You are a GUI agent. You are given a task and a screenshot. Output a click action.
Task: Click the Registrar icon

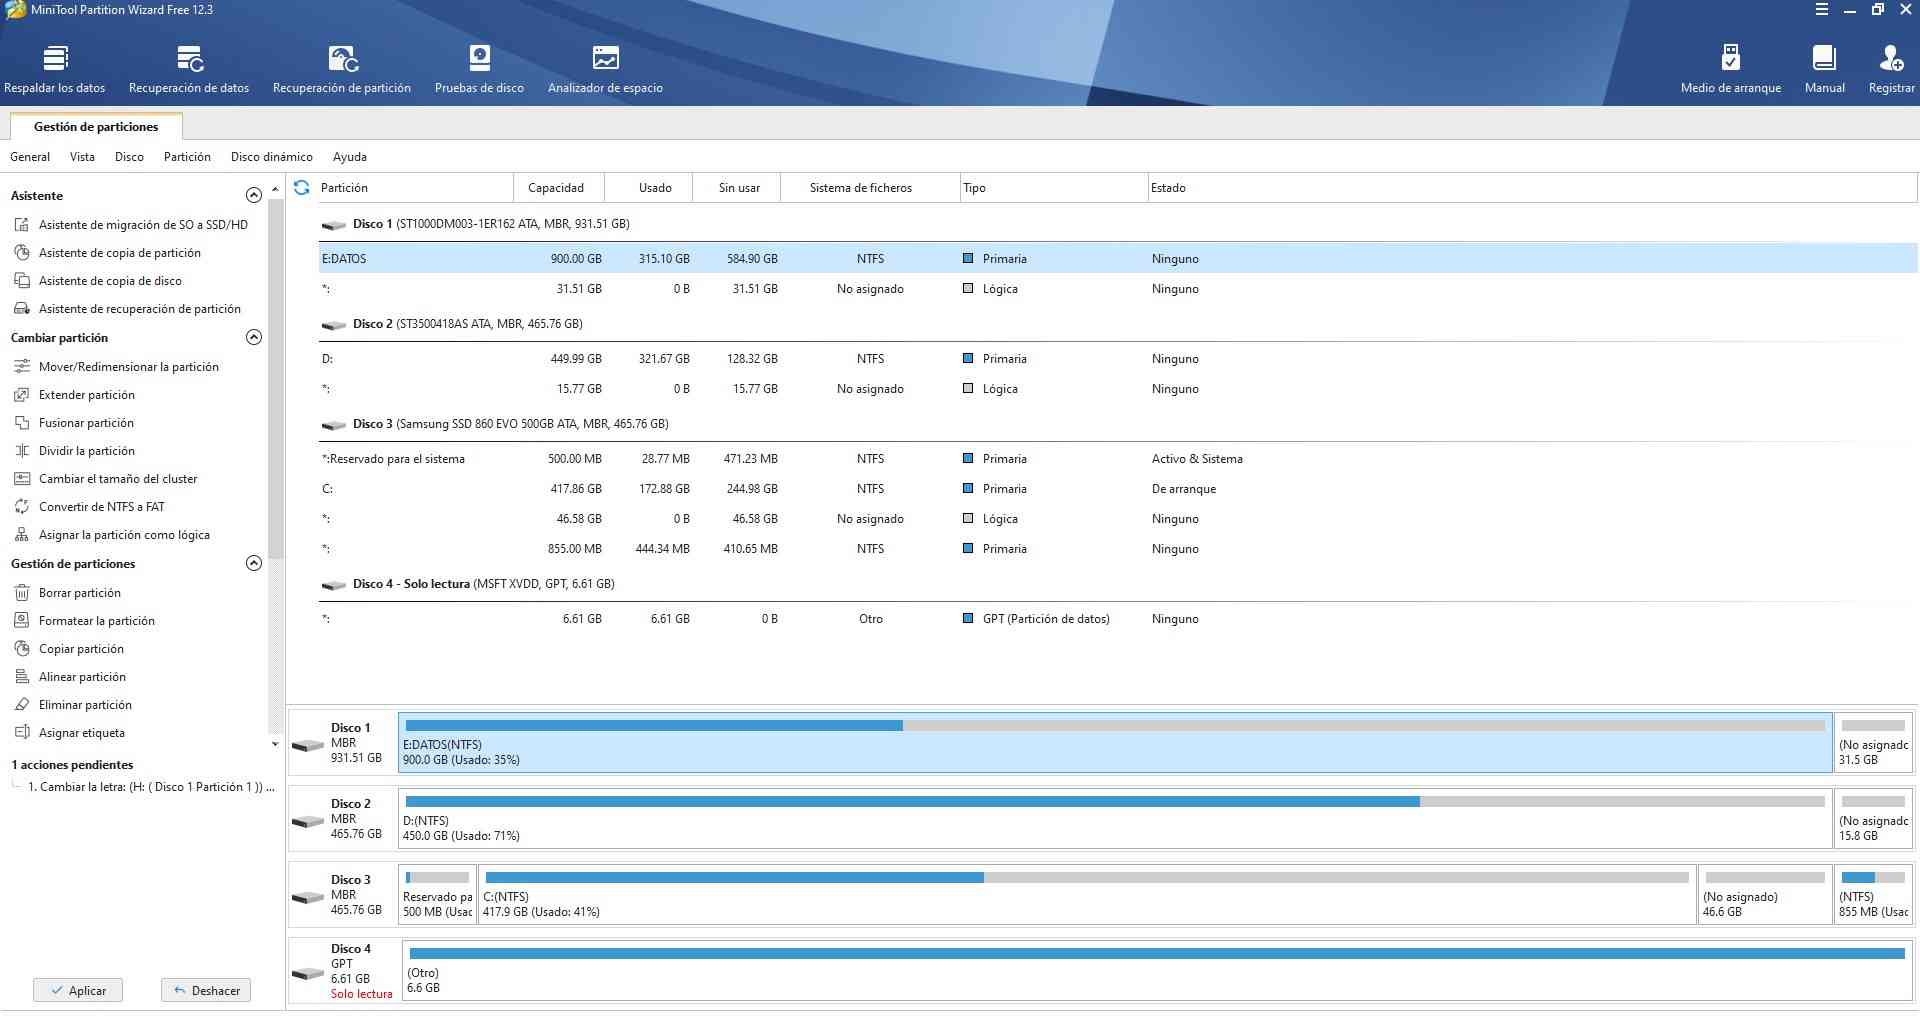pos(1891,69)
